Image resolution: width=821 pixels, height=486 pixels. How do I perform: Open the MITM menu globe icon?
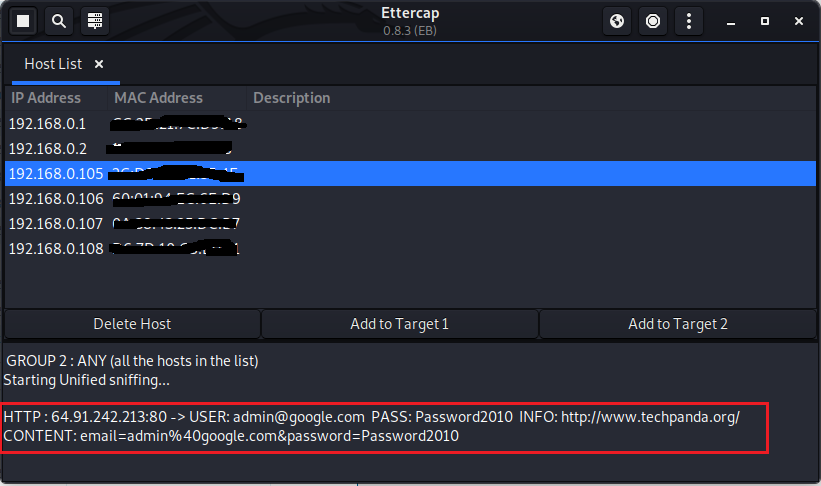617,20
